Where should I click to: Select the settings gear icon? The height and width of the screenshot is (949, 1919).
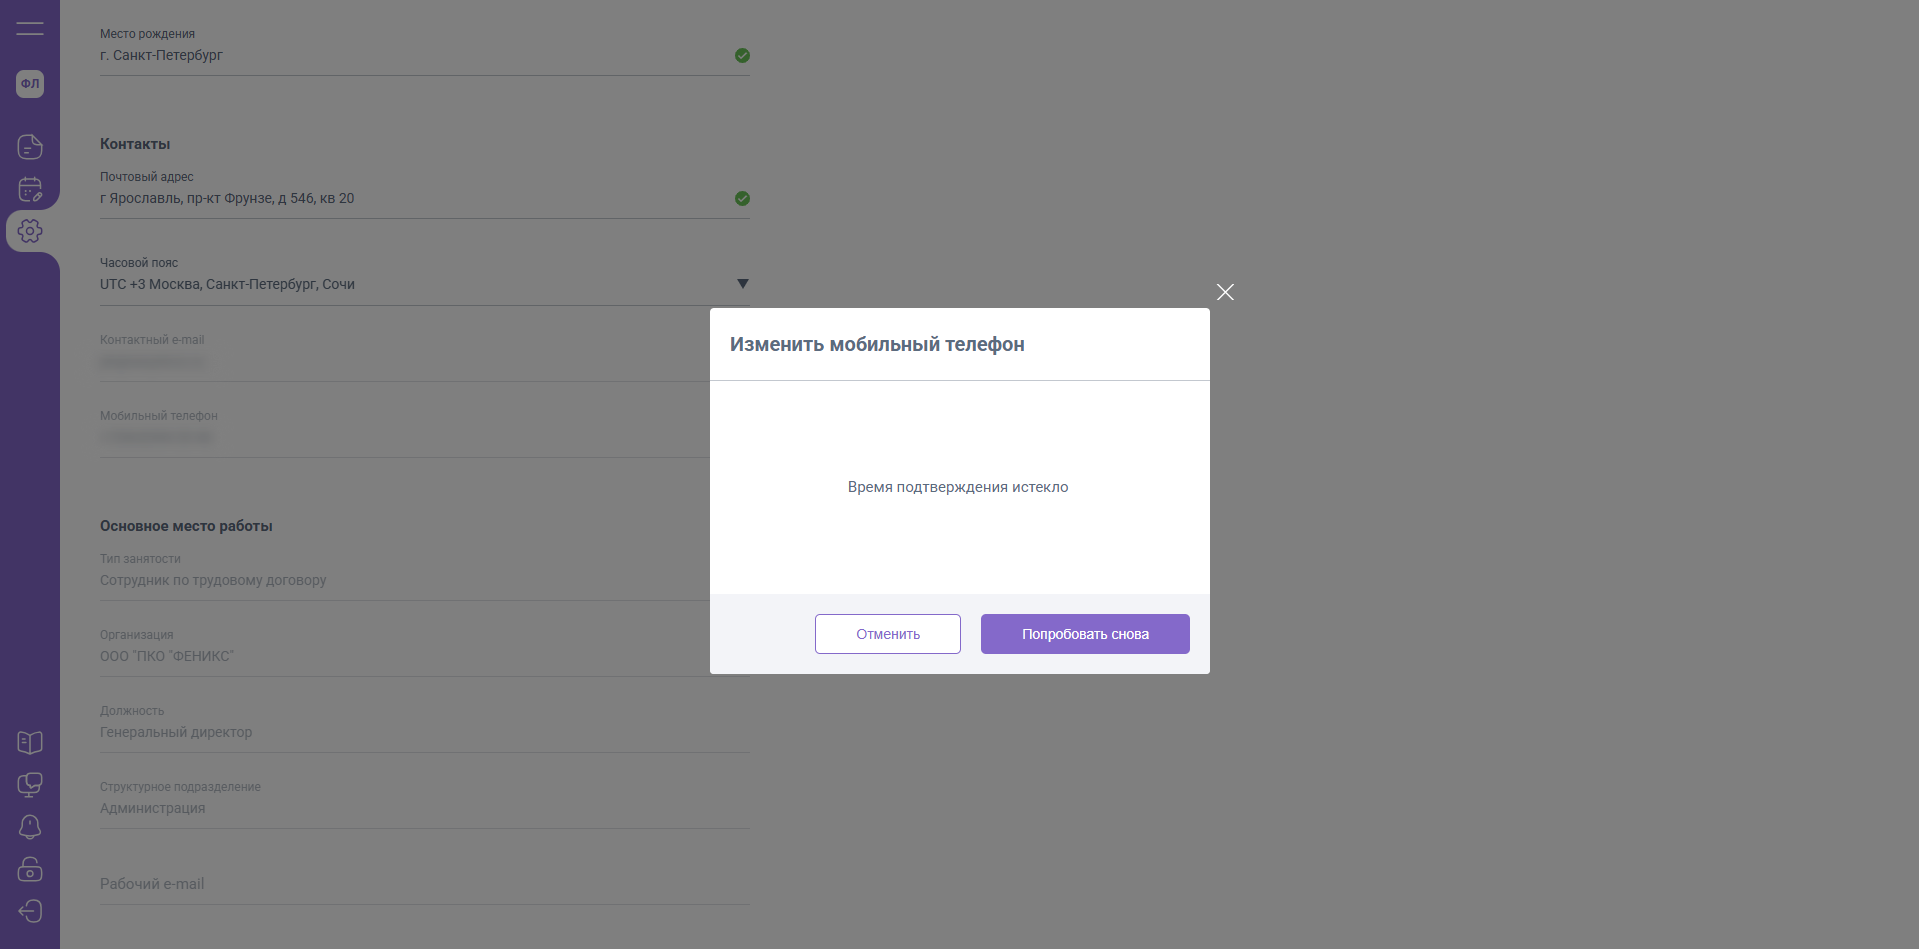tap(30, 231)
